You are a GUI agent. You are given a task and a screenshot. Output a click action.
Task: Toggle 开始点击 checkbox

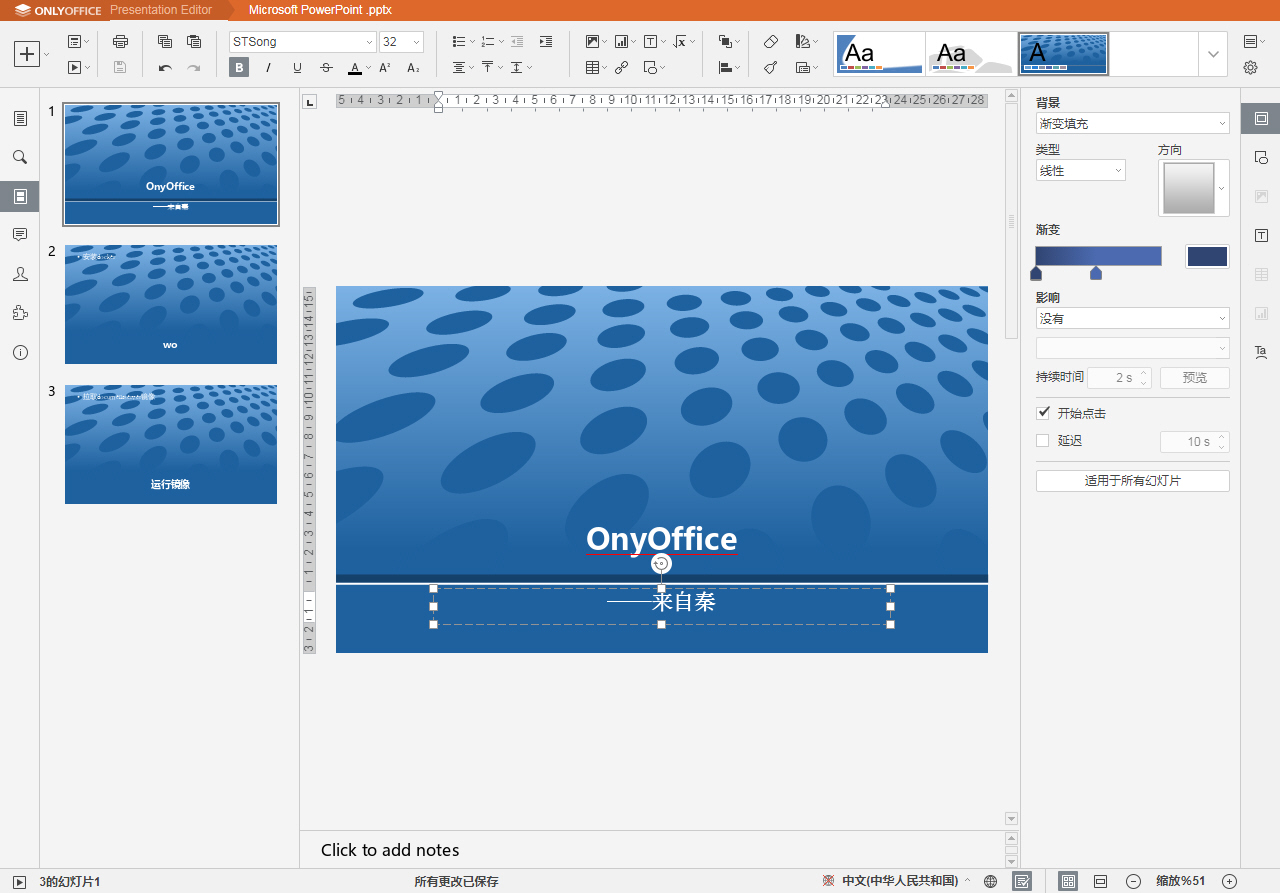pos(1043,413)
